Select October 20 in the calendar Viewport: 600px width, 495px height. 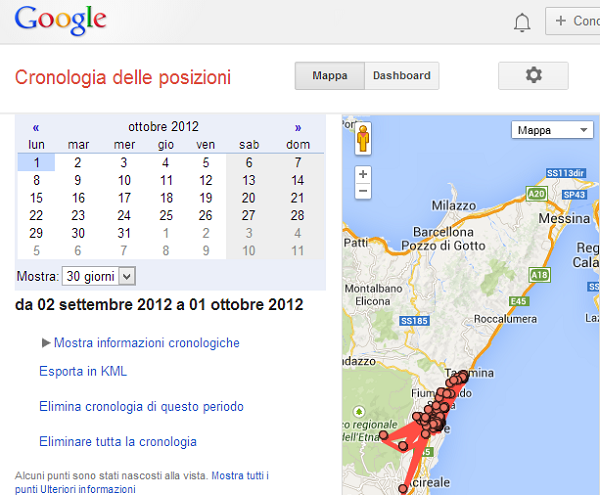[x=249, y=198]
